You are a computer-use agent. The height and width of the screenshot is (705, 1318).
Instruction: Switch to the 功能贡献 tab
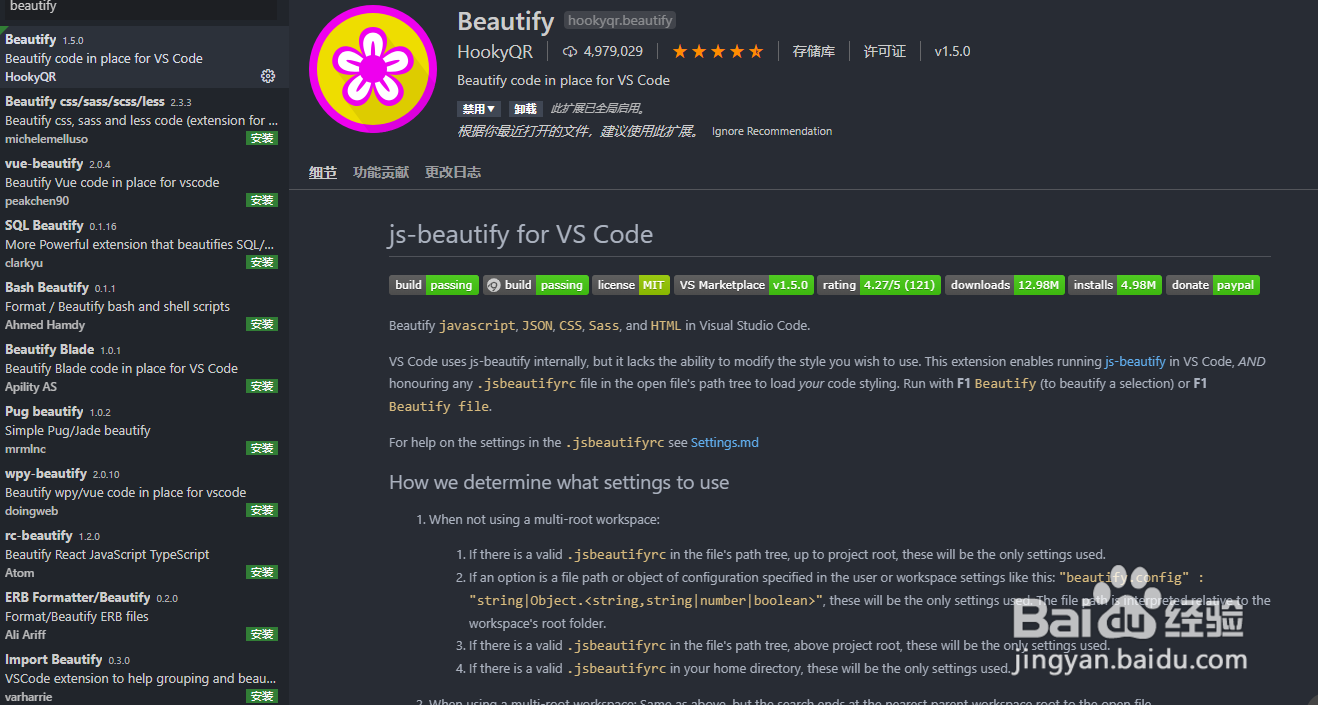pyautogui.click(x=381, y=172)
